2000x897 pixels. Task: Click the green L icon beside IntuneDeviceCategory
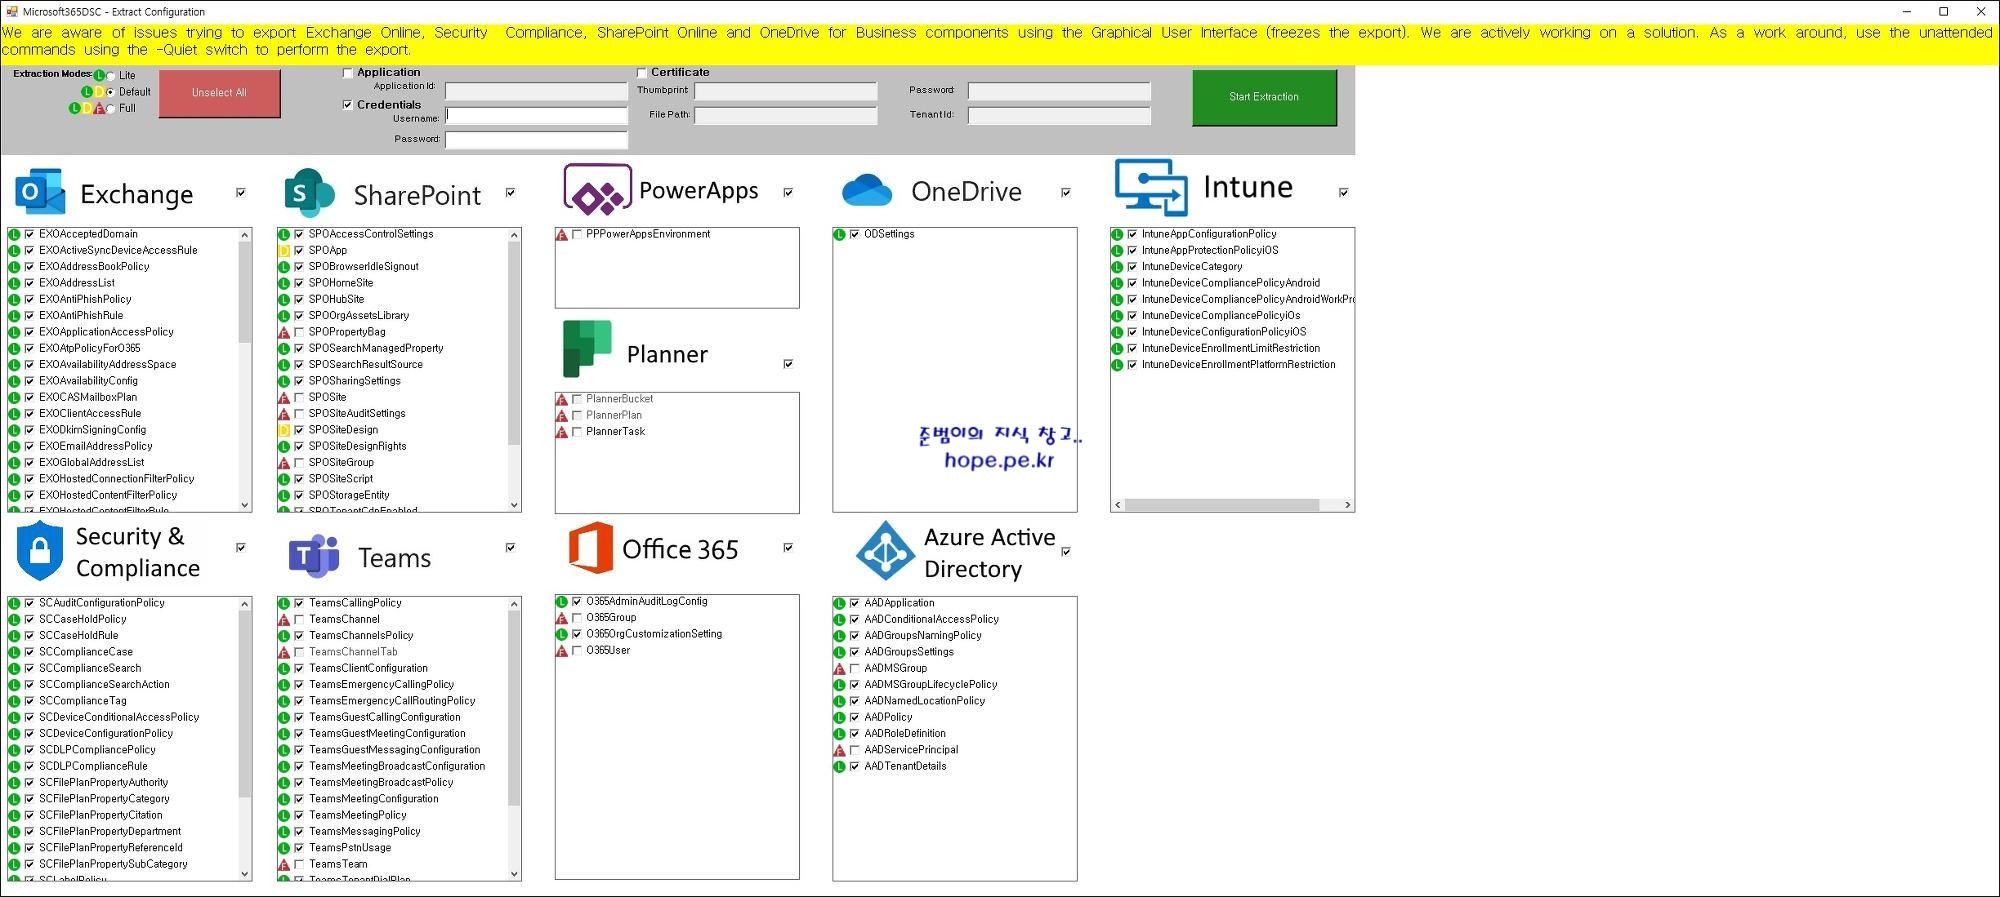click(1117, 267)
